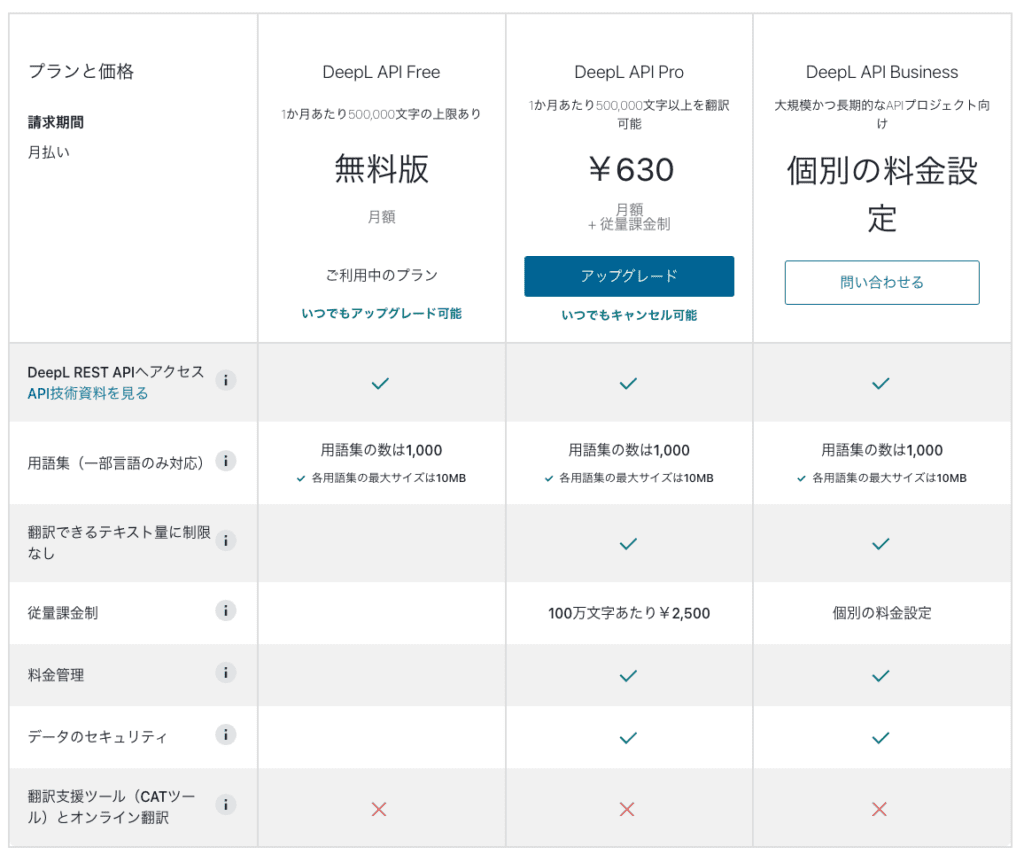Click 料金管理 checkmark in Business column
Screen dimensions: 1024x855
coord(881,676)
